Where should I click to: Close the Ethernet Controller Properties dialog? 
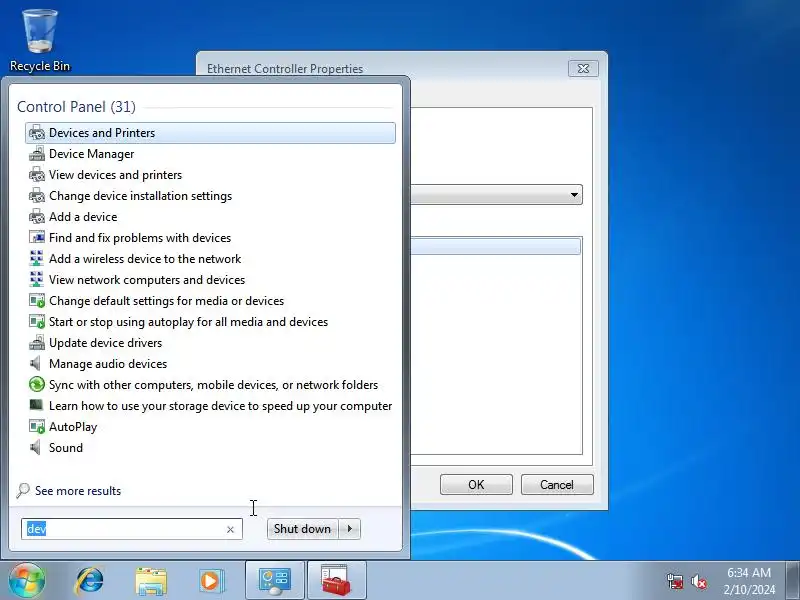click(x=583, y=68)
